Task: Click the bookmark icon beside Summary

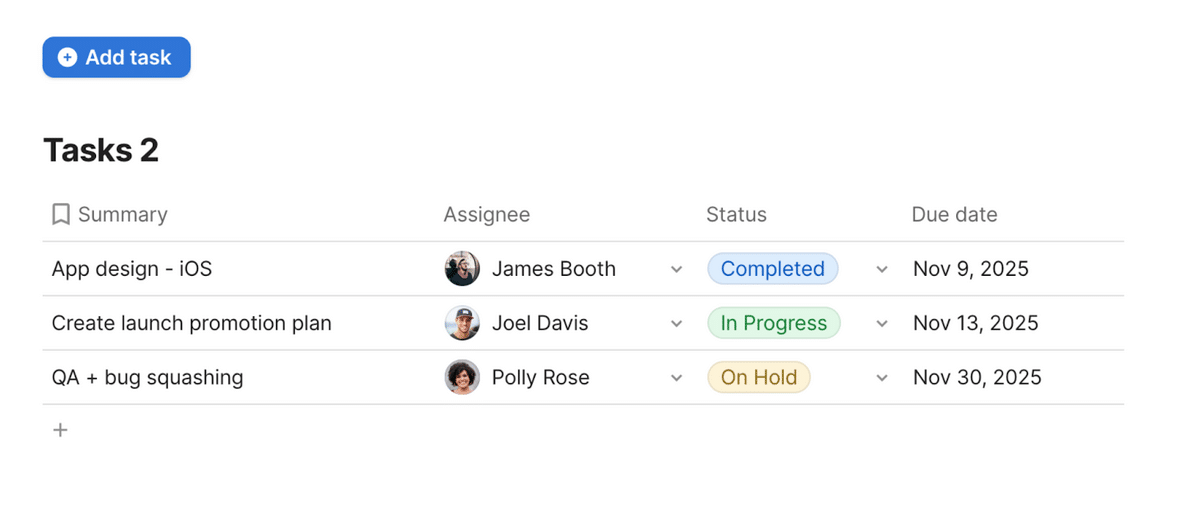Action: tap(60, 214)
